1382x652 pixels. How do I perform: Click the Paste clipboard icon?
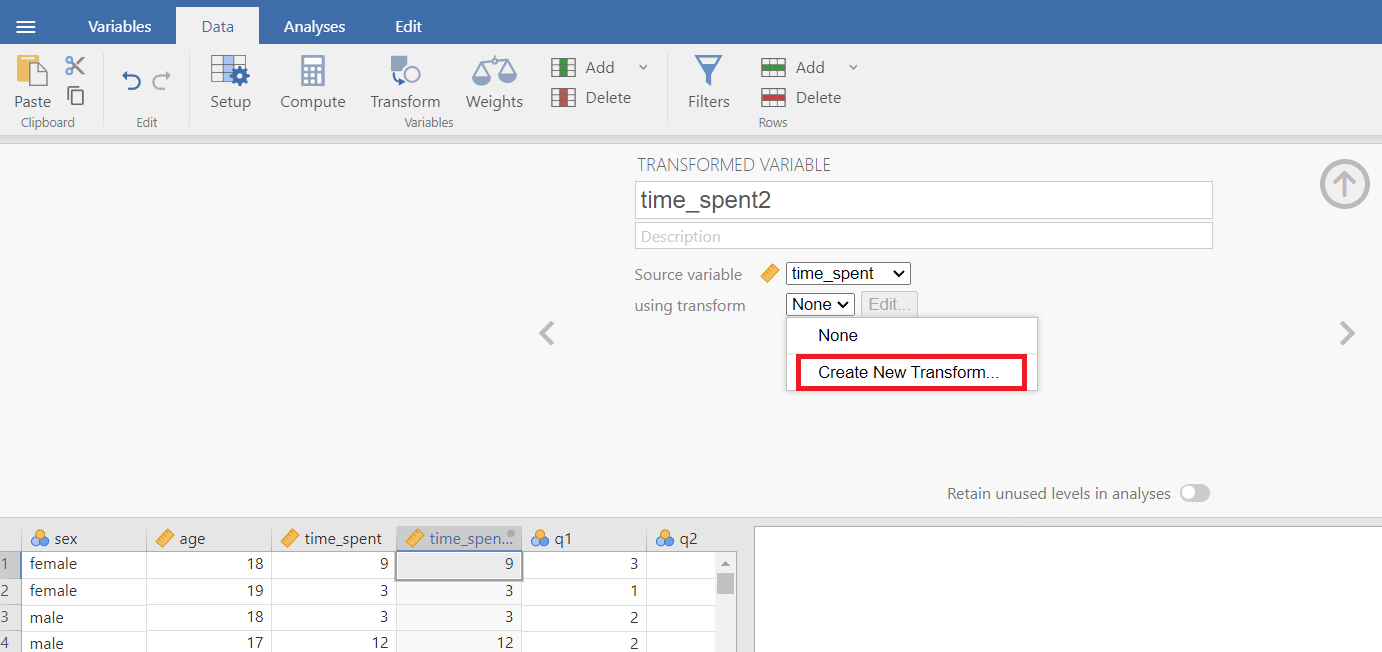pyautogui.click(x=32, y=72)
